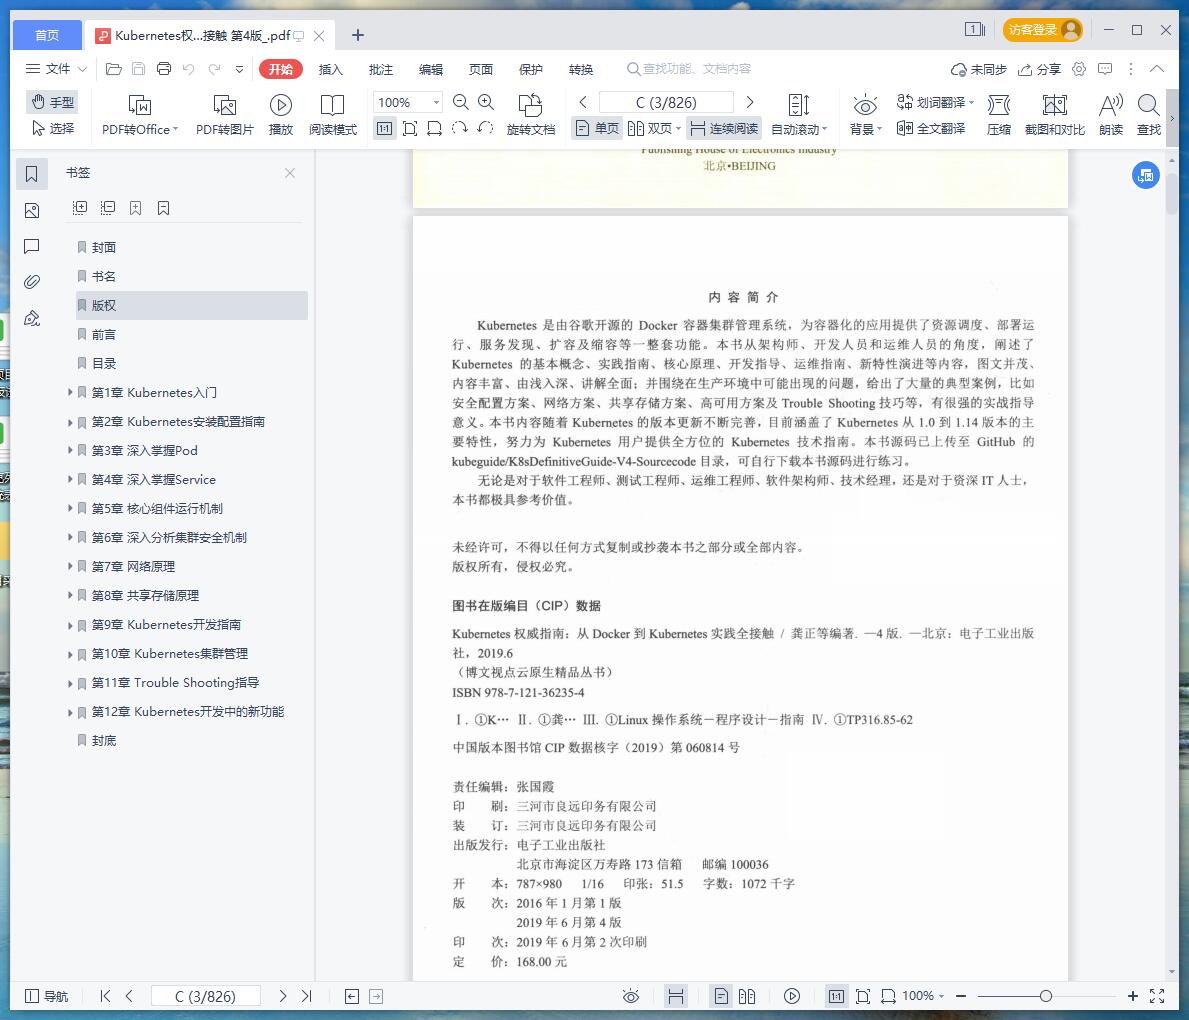Screen dimensions: 1189x1020
Task: Zoom out with the toolbar magnifier minus
Action: (x=460, y=102)
